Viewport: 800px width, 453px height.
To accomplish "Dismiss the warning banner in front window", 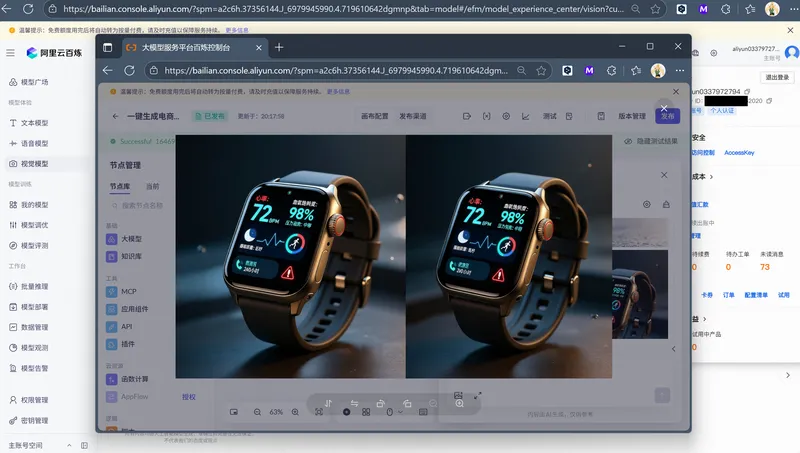I will pyautogui.click(x=676, y=92).
